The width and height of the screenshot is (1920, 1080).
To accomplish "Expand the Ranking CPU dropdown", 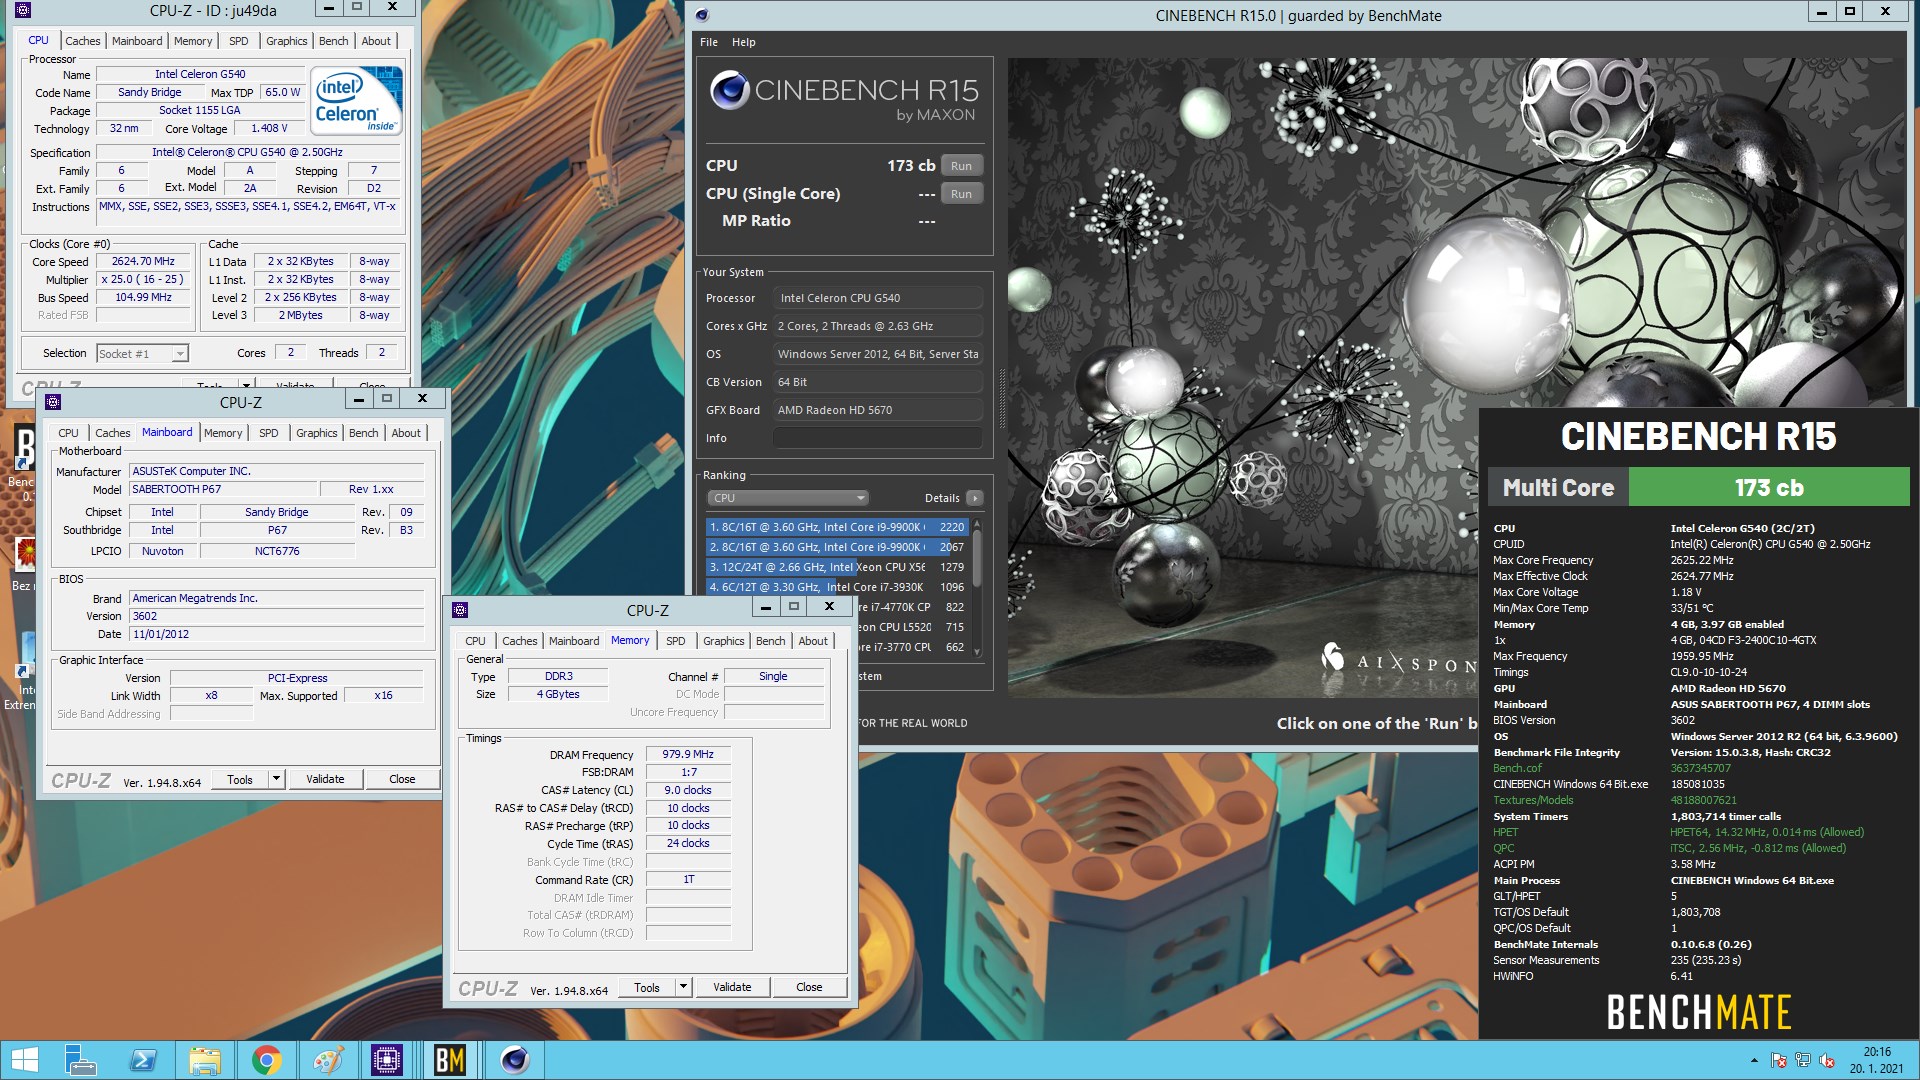I will (788, 498).
